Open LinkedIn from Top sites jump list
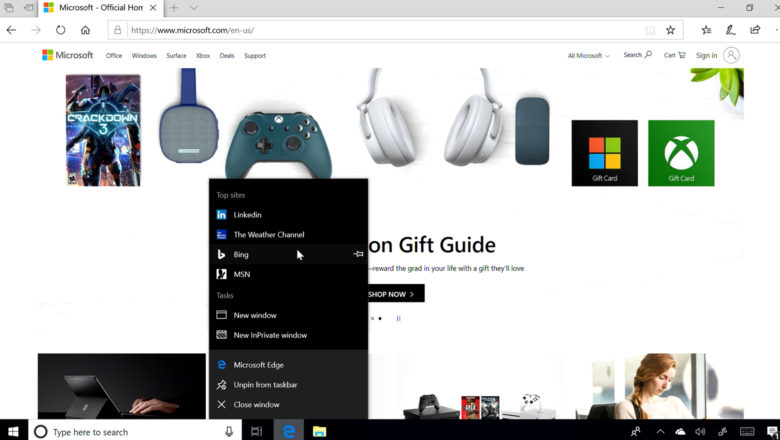 [289, 215]
